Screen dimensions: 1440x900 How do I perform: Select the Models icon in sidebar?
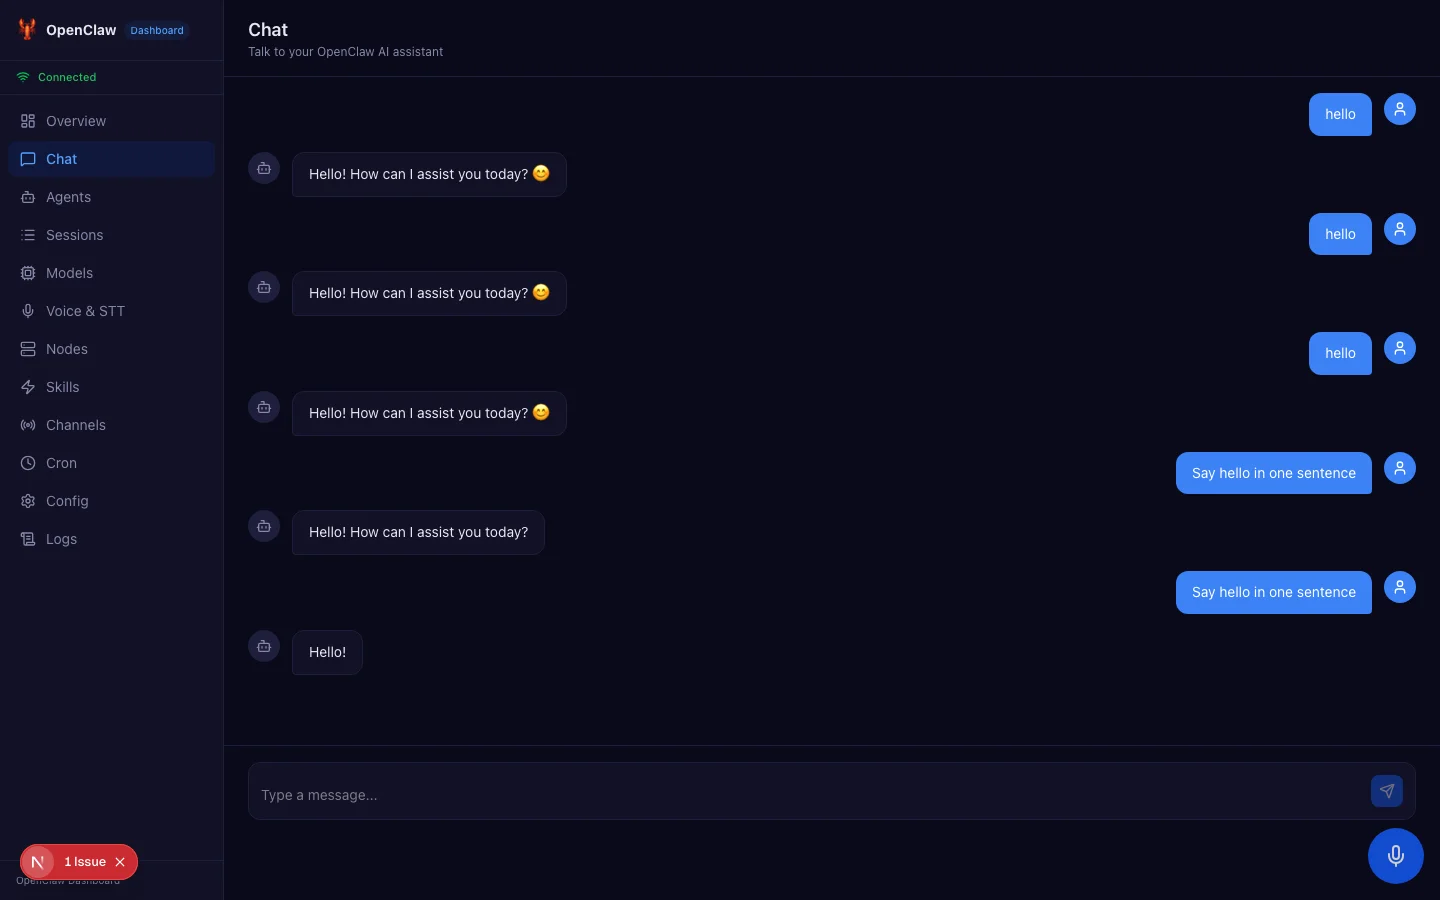[28, 273]
